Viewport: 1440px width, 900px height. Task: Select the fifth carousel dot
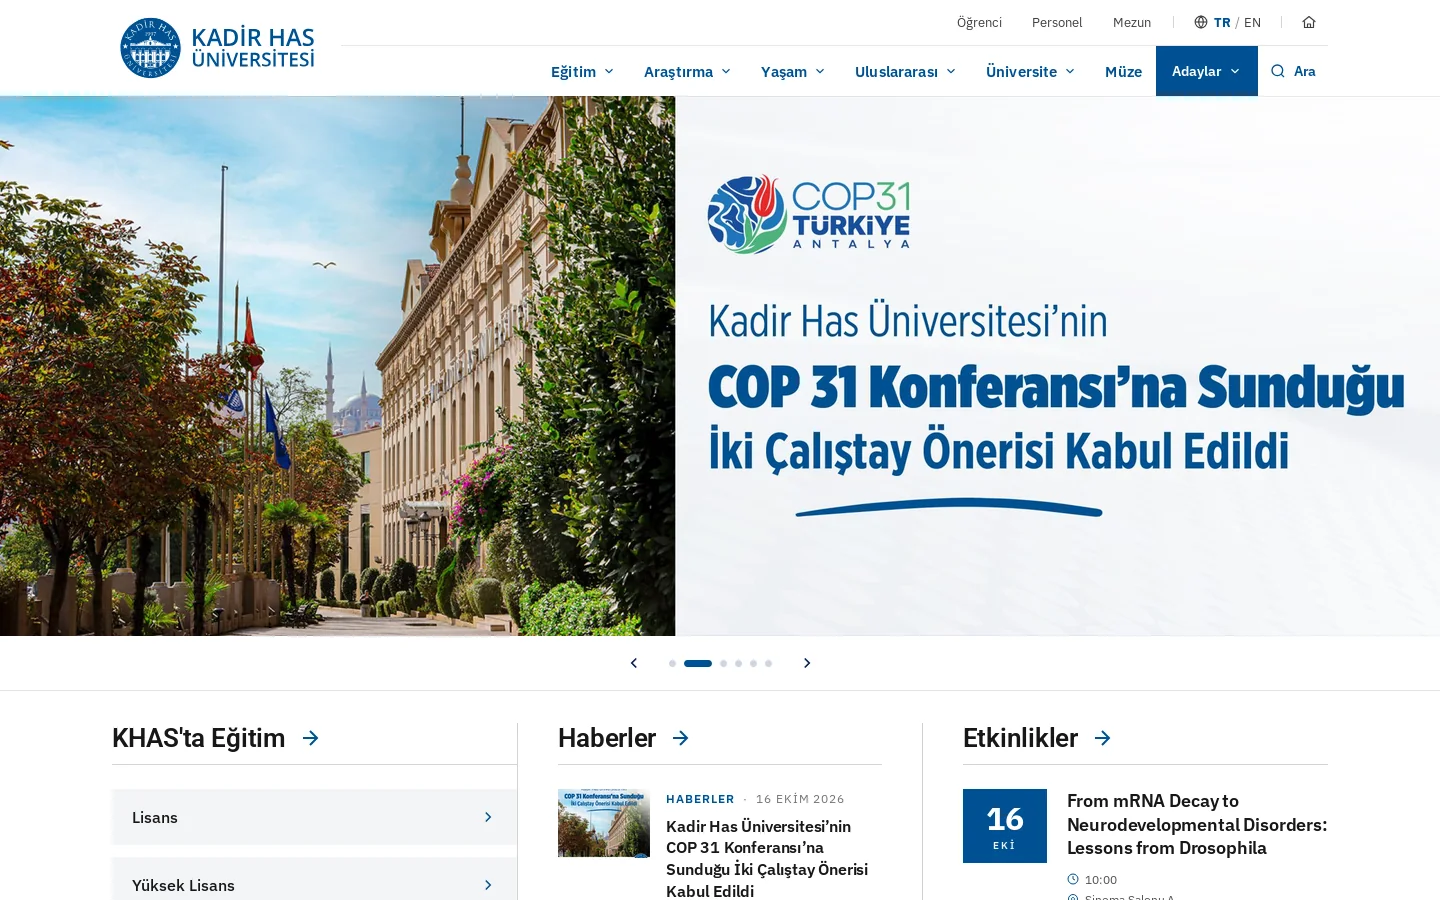tap(753, 663)
